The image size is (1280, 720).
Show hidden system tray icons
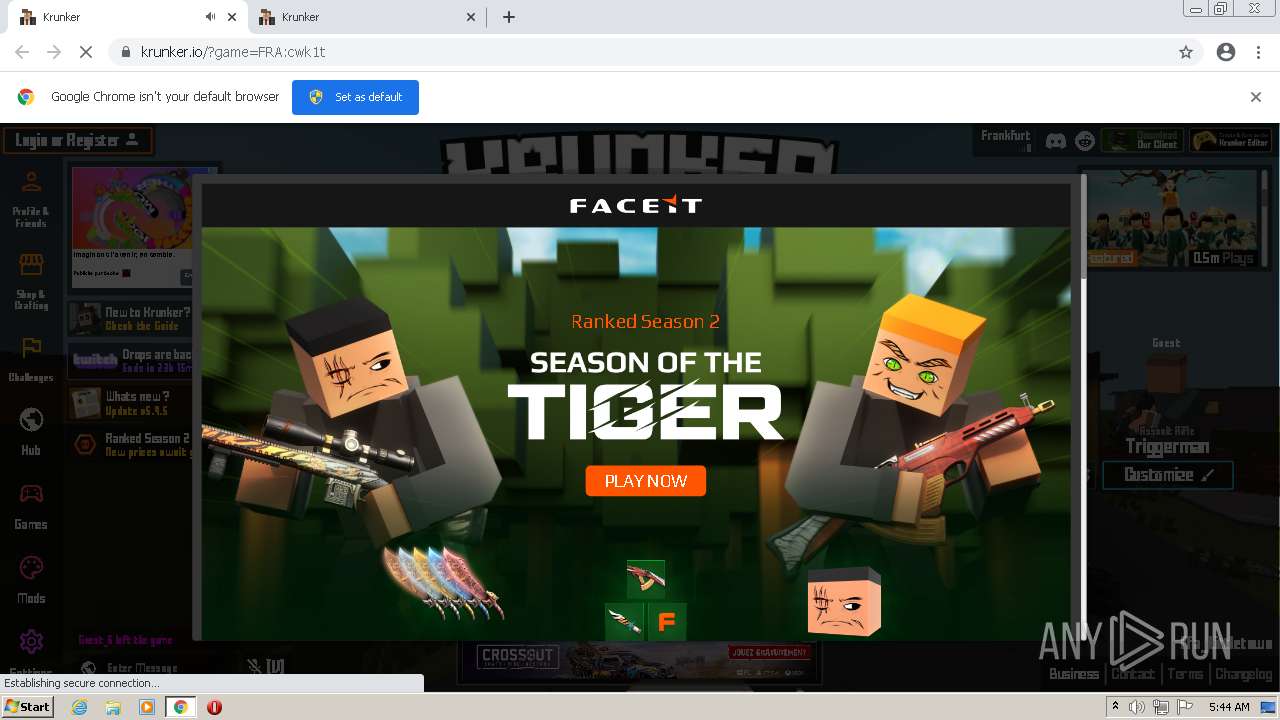click(x=1116, y=707)
